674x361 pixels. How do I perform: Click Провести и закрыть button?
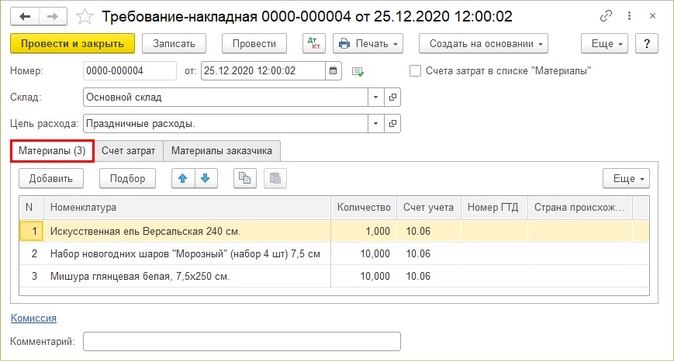(73, 44)
